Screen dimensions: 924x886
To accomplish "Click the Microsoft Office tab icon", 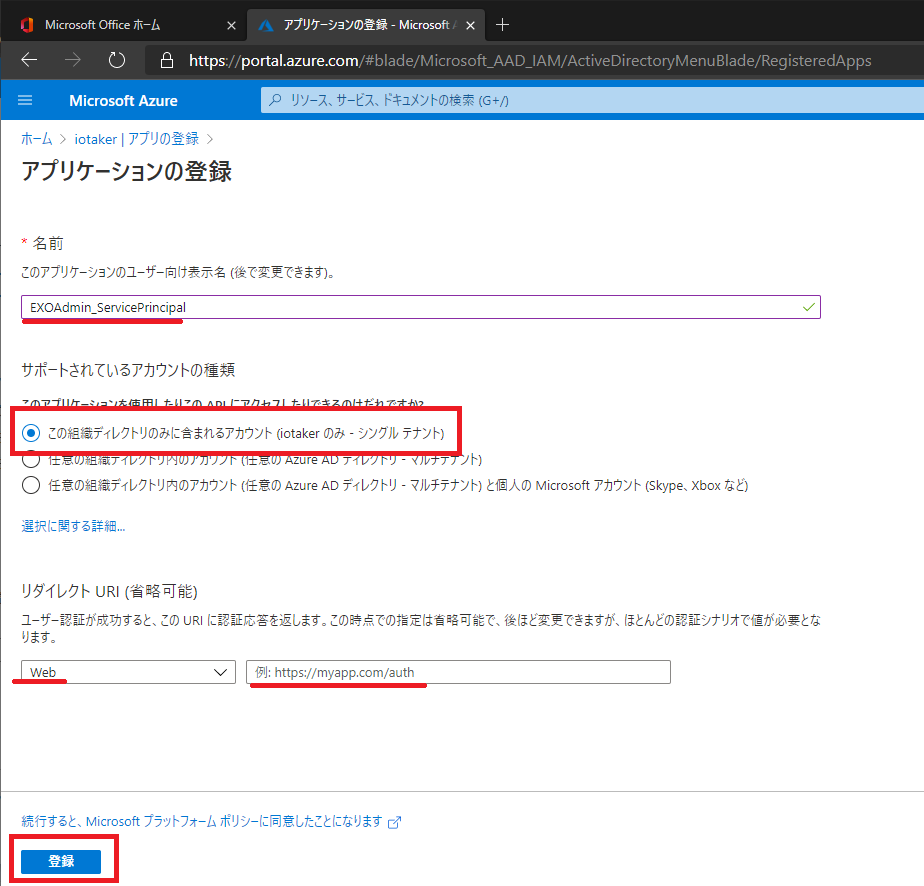I will click(x=26, y=25).
